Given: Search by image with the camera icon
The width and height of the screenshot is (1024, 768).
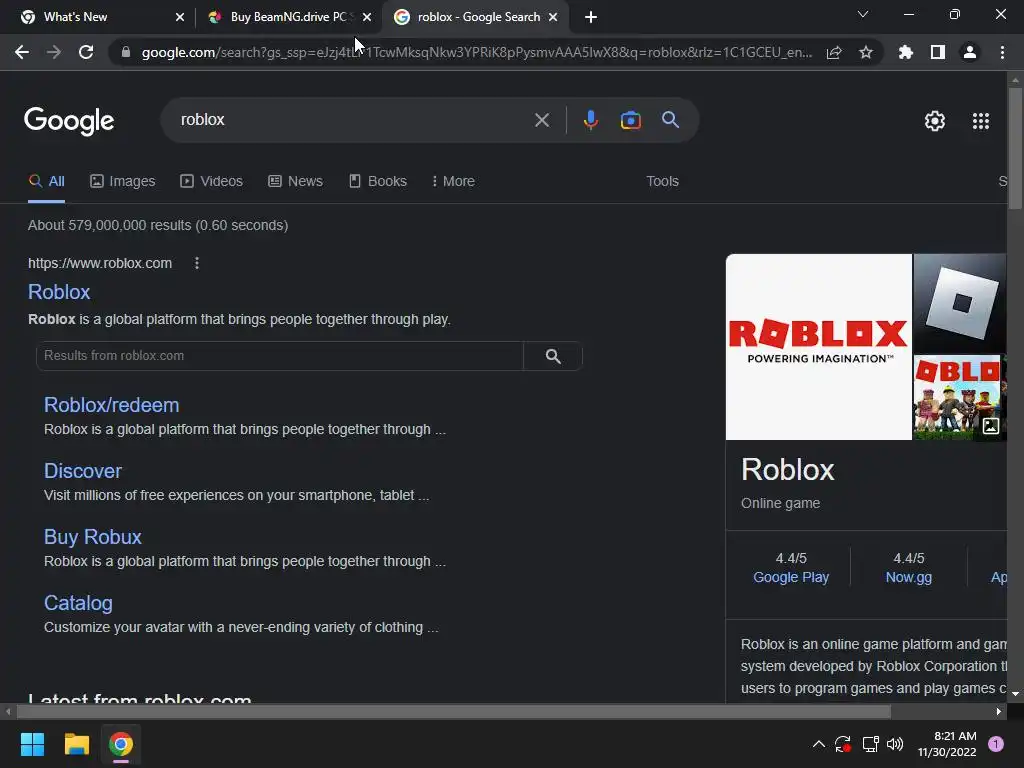Looking at the screenshot, I should pos(630,120).
